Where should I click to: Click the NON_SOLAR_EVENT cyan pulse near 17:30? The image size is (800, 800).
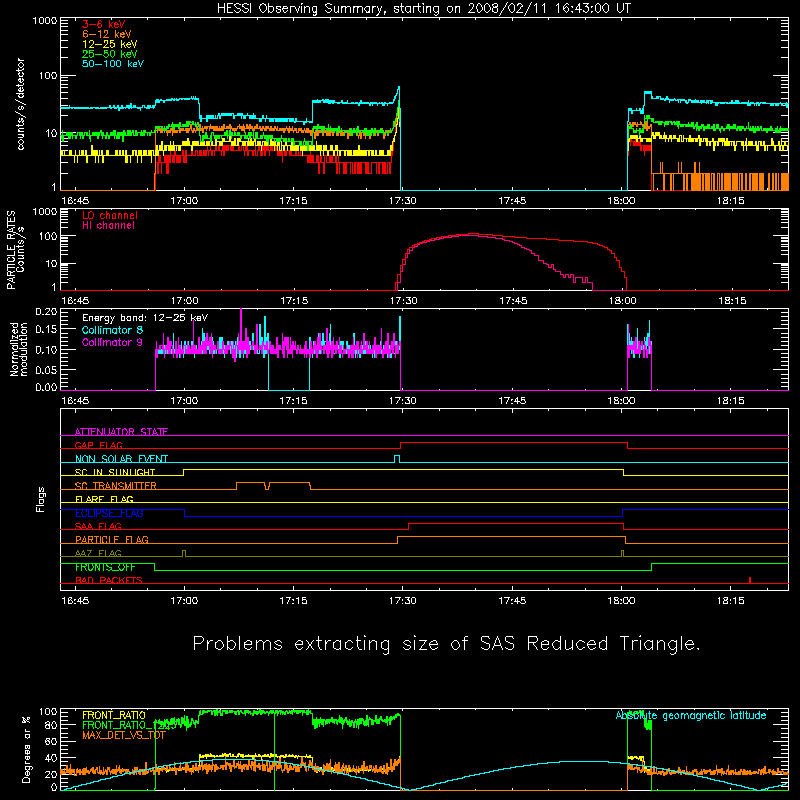click(397, 459)
